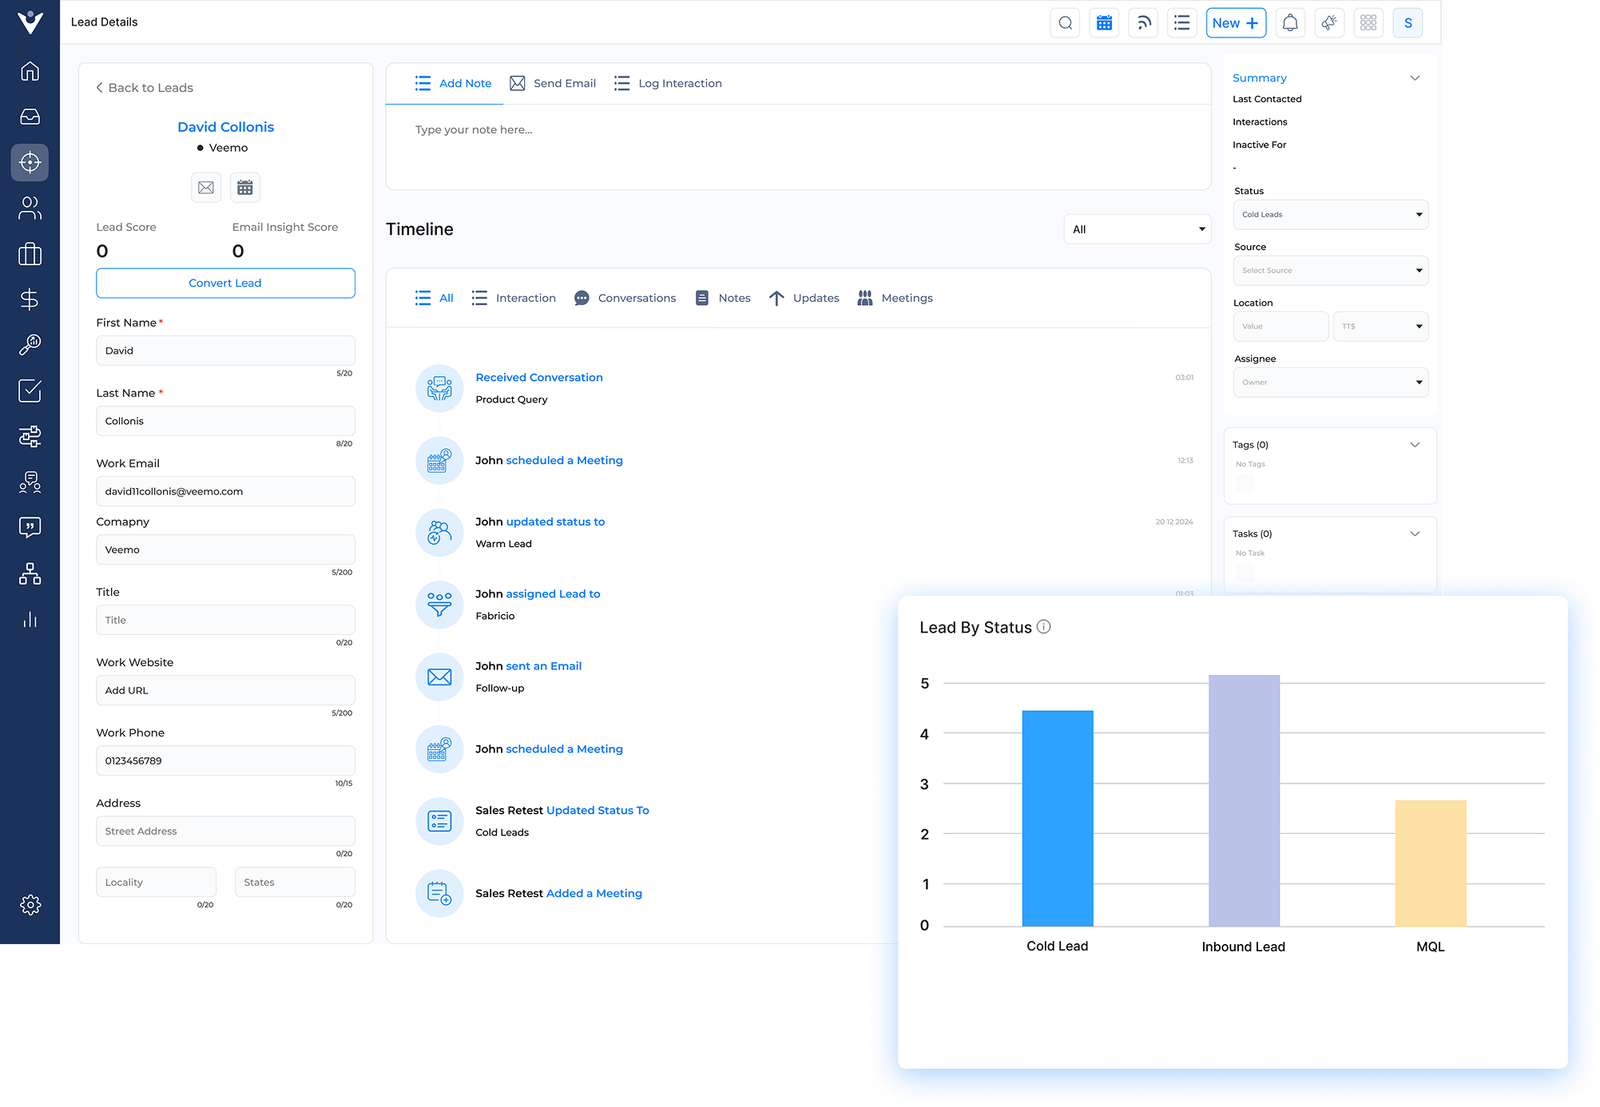Collapse the Tags (0) section chevron
The height and width of the screenshot is (1107, 1600).
click(1415, 445)
